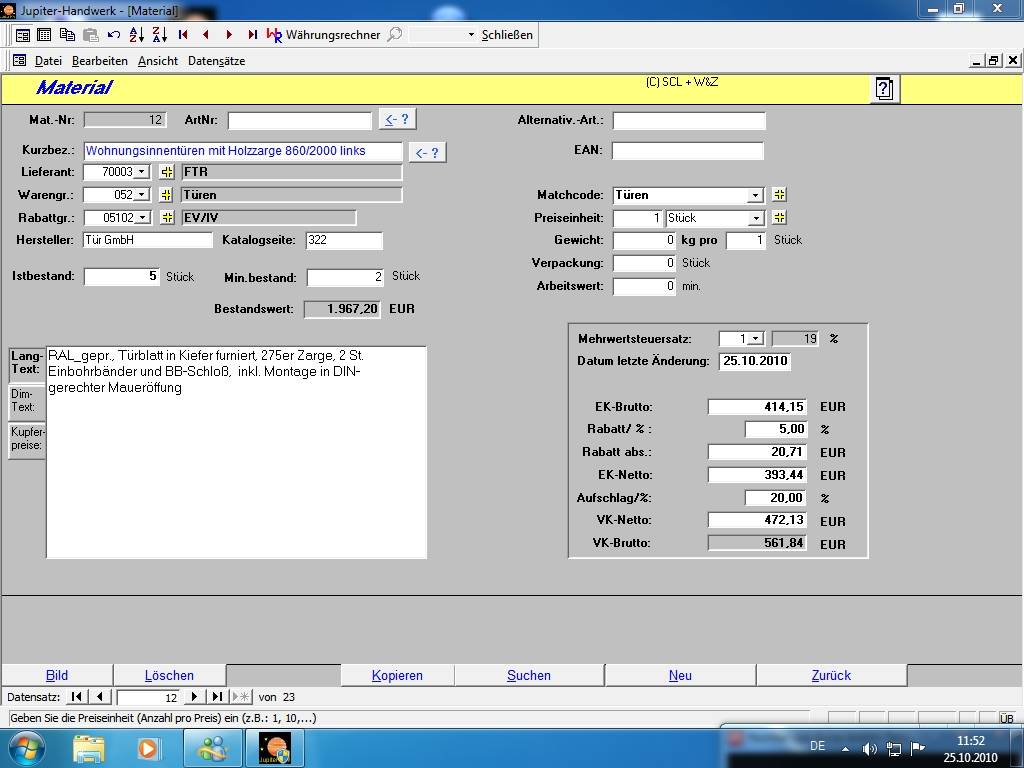Click into the EAN input field
Viewport: 1024px width, 768px height.
point(687,150)
